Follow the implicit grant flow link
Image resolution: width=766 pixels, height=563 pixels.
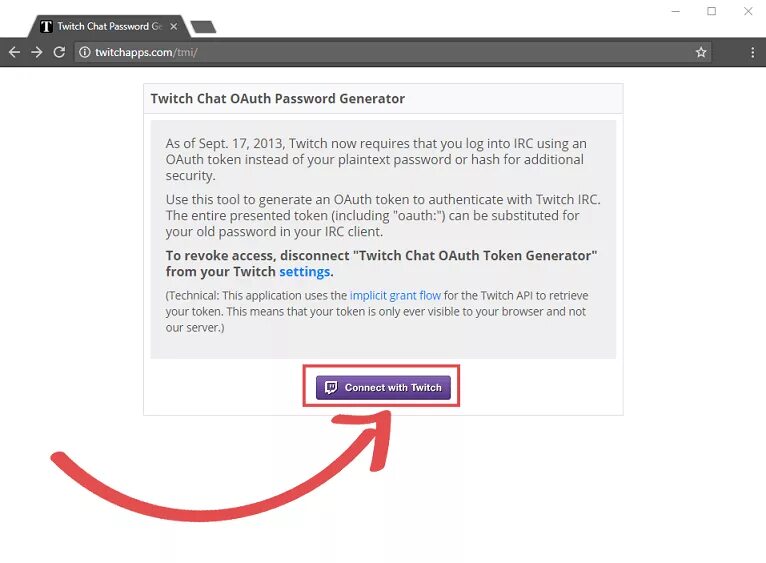coord(395,296)
